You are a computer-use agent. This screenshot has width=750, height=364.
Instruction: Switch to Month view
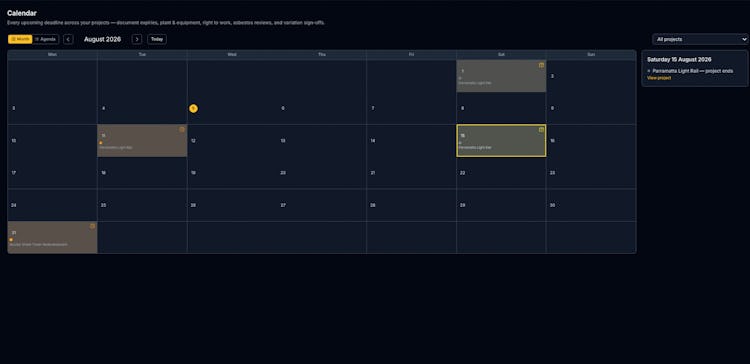(x=20, y=39)
